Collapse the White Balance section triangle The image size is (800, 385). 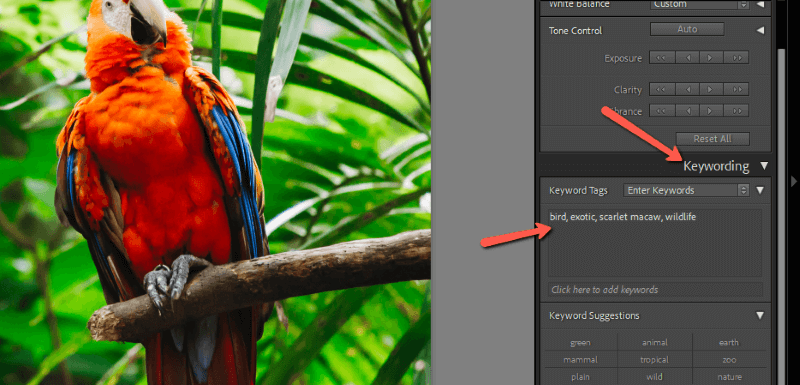[x=760, y=4]
